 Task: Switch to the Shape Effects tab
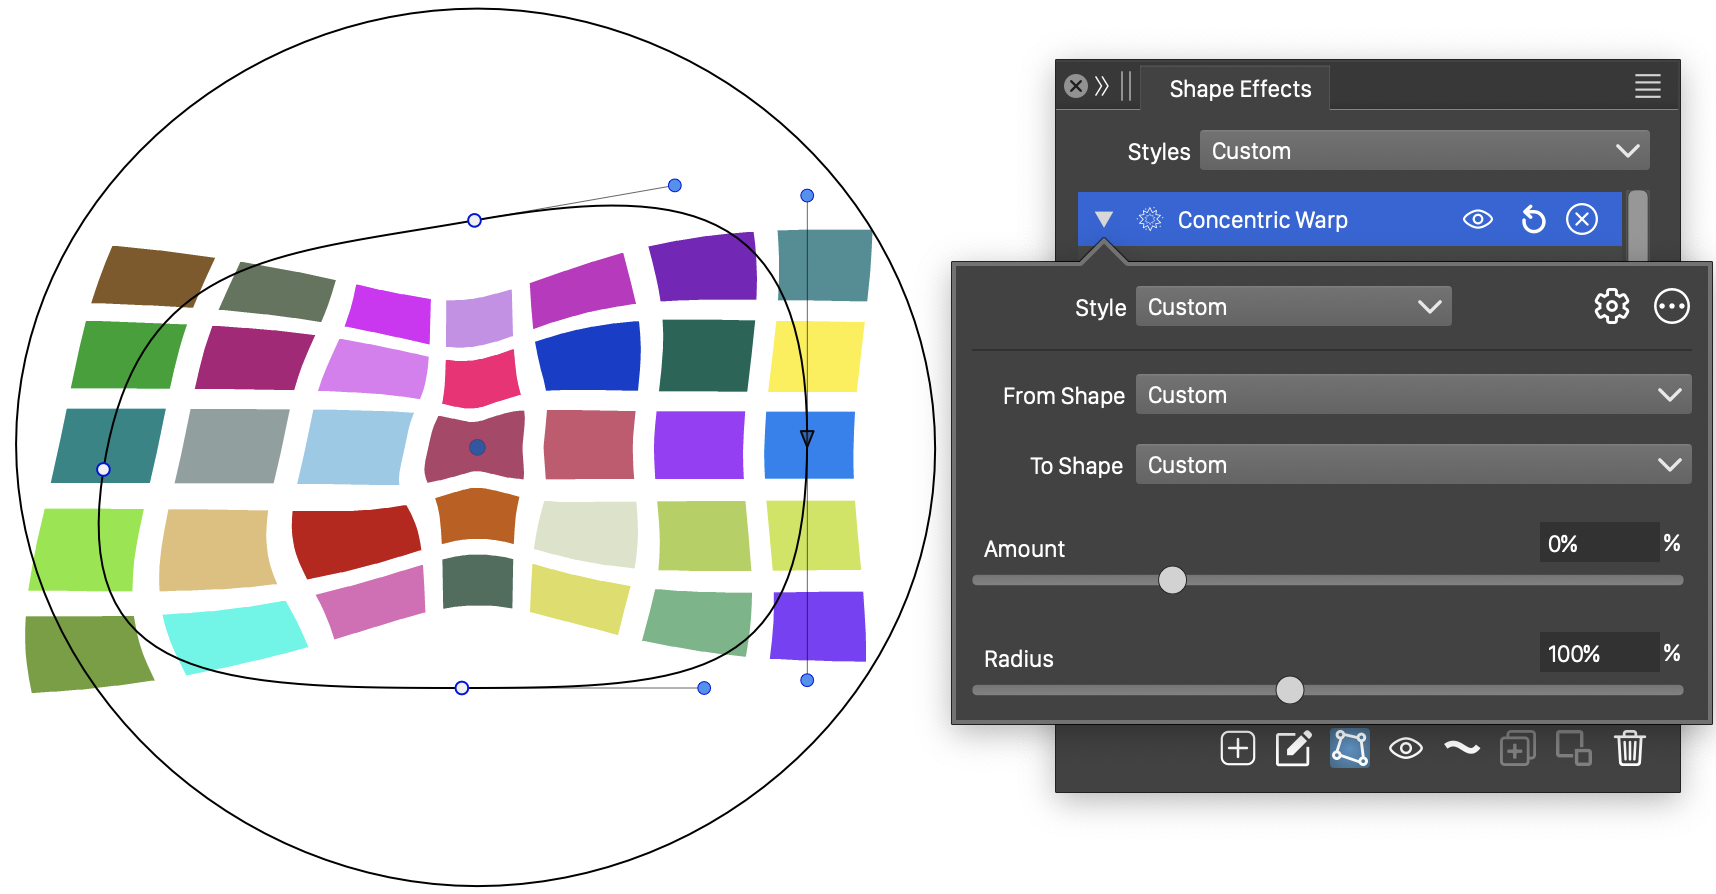1239,89
